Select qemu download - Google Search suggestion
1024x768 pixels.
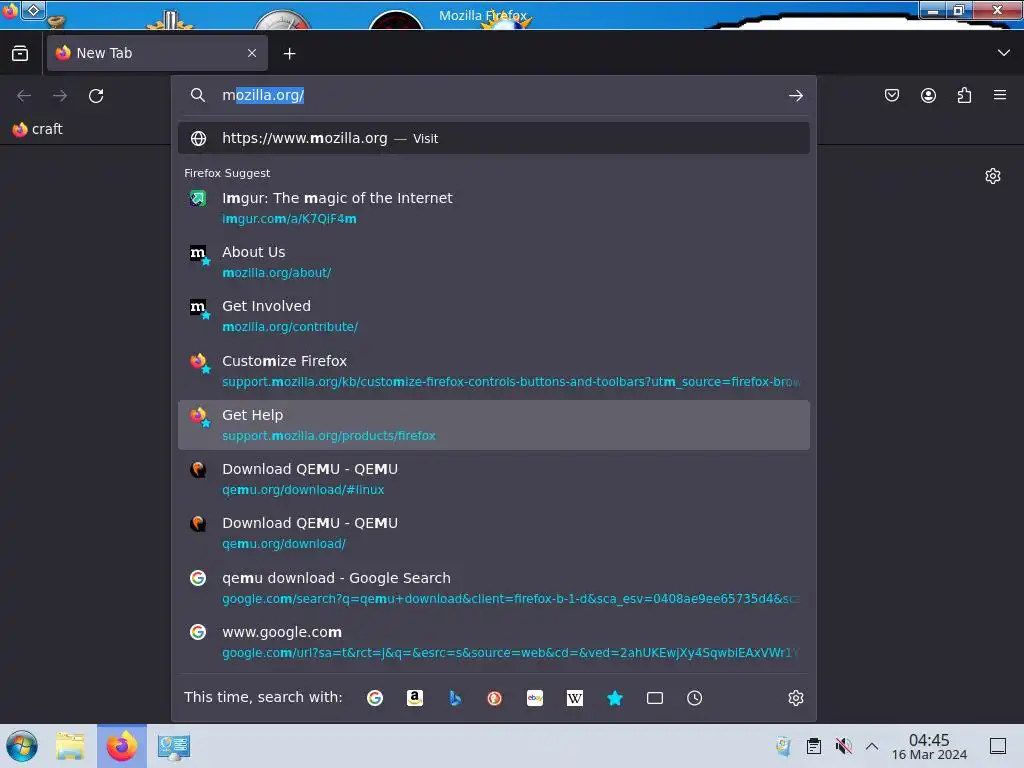click(494, 588)
